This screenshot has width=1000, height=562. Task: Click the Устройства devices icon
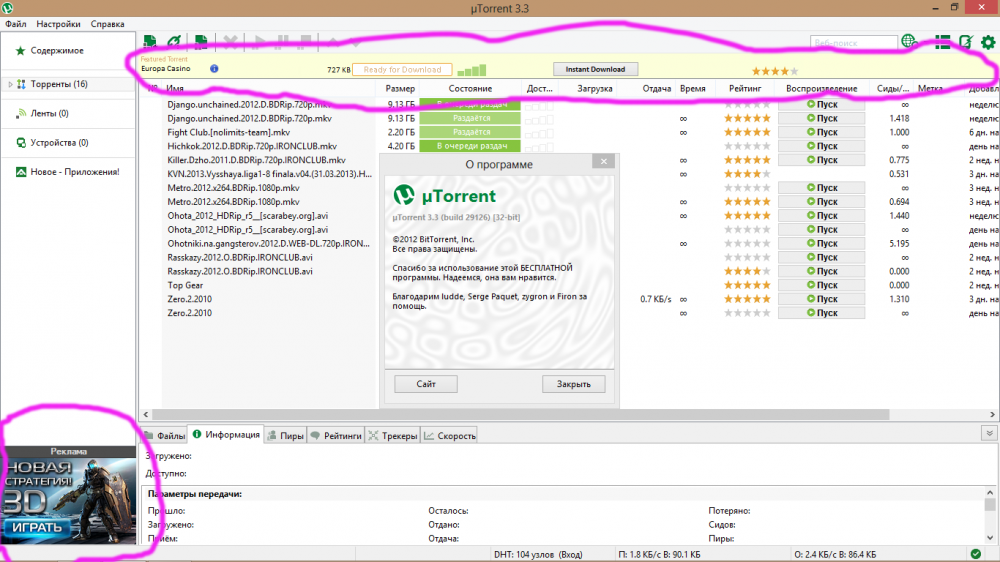[x=21, y=142]
